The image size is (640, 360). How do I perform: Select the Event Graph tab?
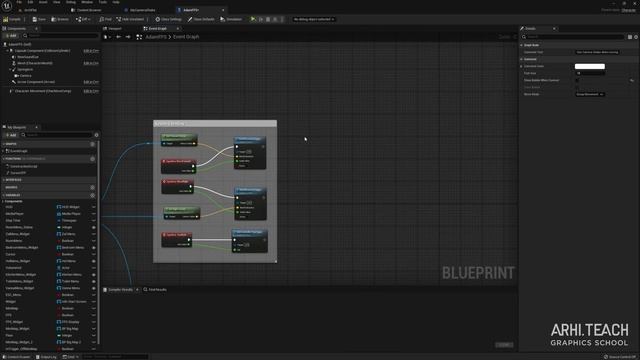coord(158,29)
